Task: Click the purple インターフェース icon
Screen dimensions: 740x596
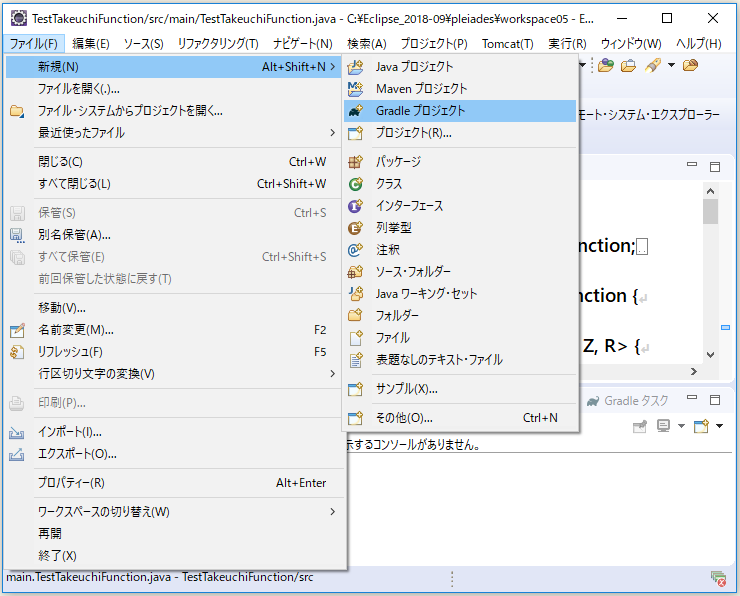Action: [x=355, y=206]
